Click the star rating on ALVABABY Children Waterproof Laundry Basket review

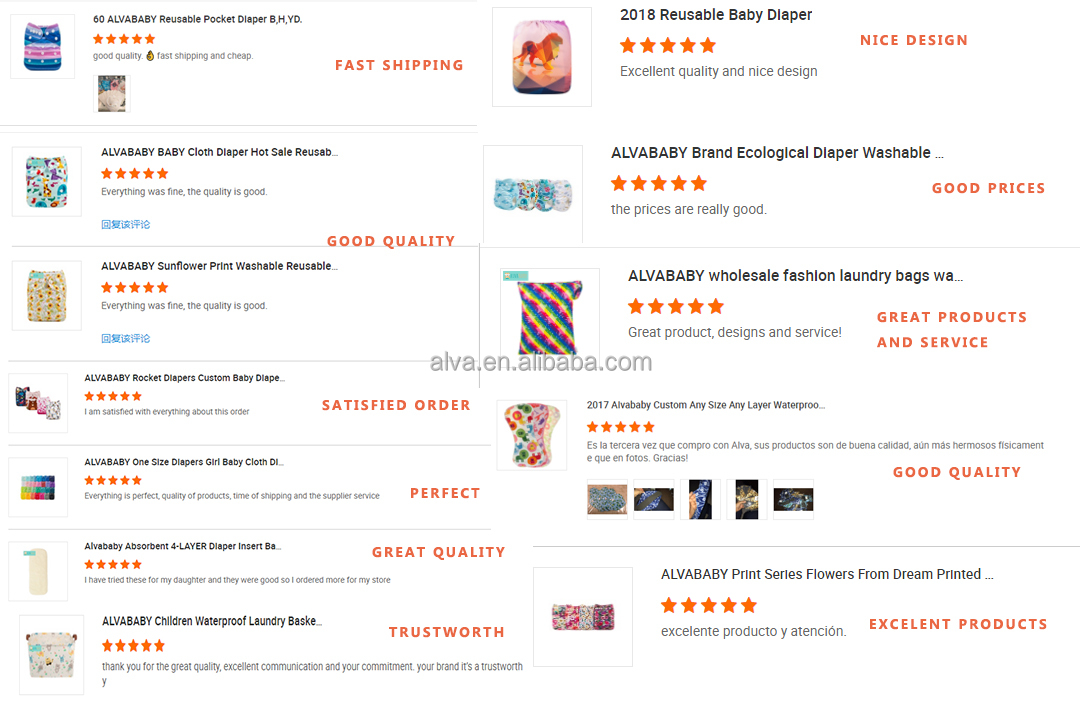point(134,645)
